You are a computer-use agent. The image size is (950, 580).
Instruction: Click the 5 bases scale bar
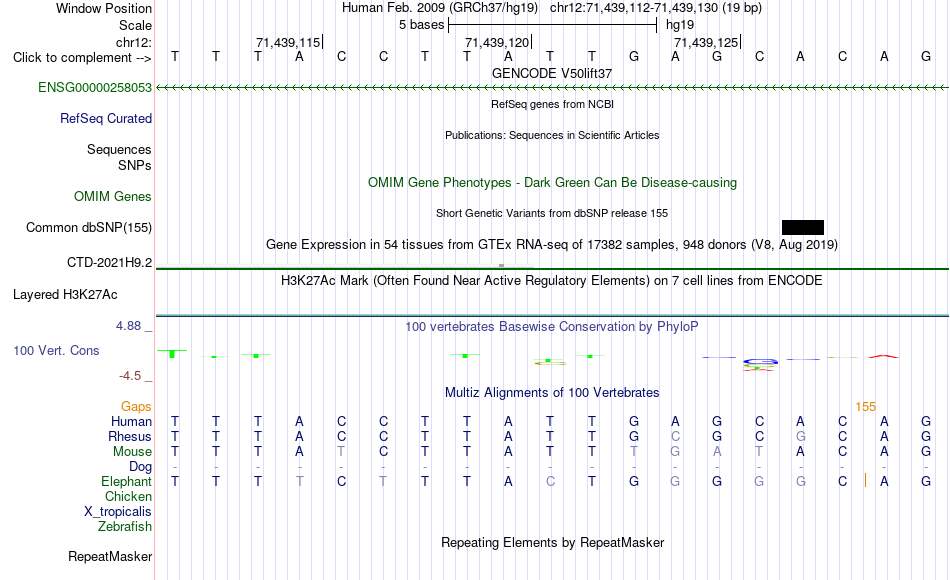click(x=552, y=25)
